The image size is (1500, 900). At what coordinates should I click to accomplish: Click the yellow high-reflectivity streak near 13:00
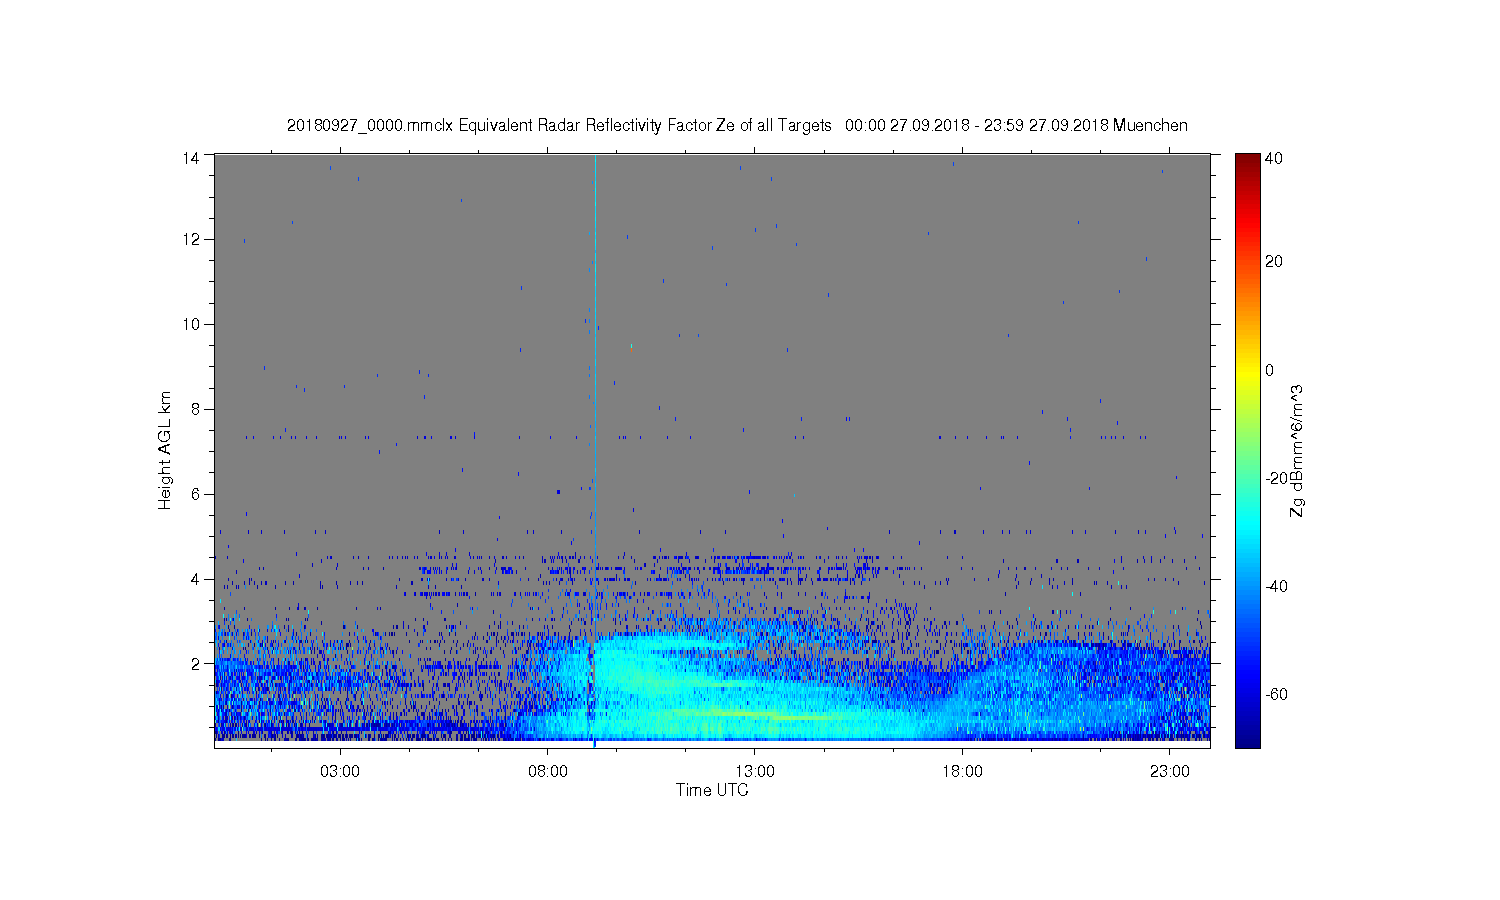click(760, 714)
